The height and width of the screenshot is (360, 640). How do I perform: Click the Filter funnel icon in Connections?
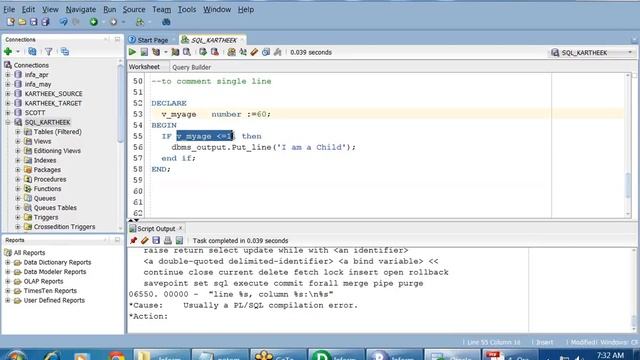point(49,51)
